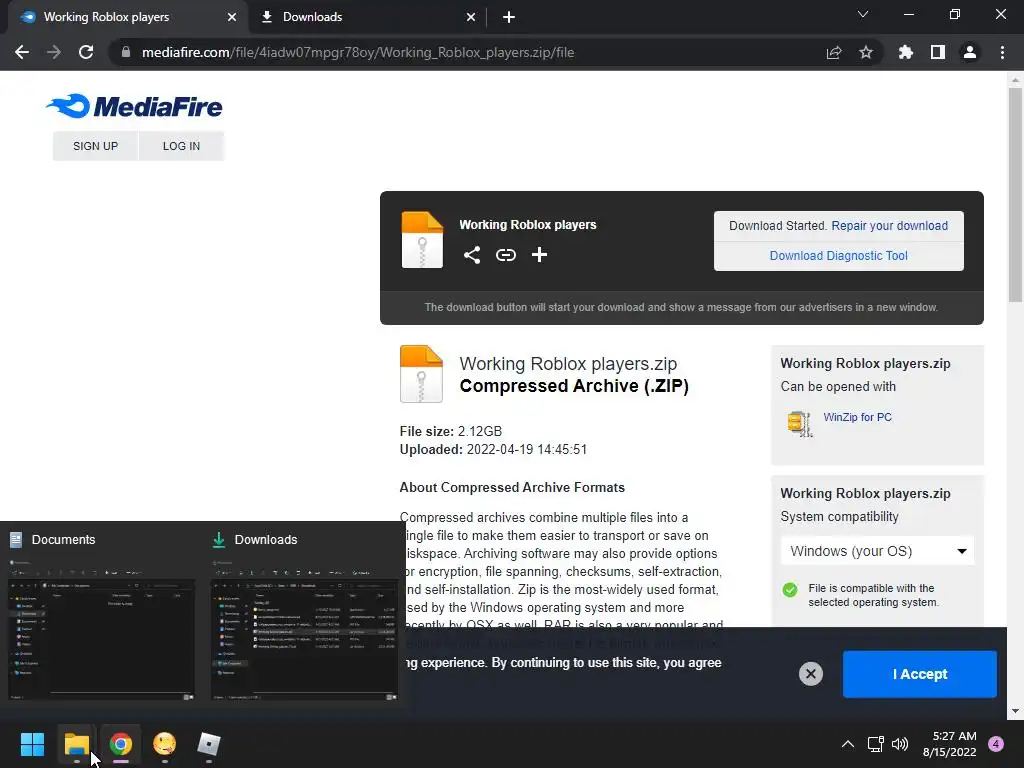Open a new browser tab
The width and height of the screenshot is (1024, 768).
click(509, 17)
